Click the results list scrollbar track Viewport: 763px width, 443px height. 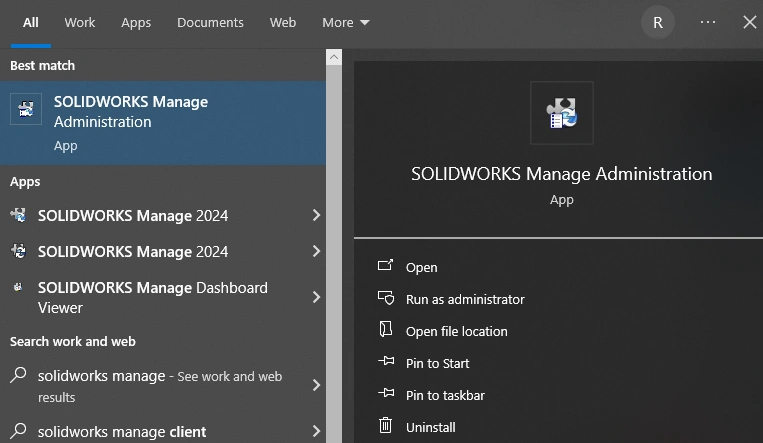[334, 253]
